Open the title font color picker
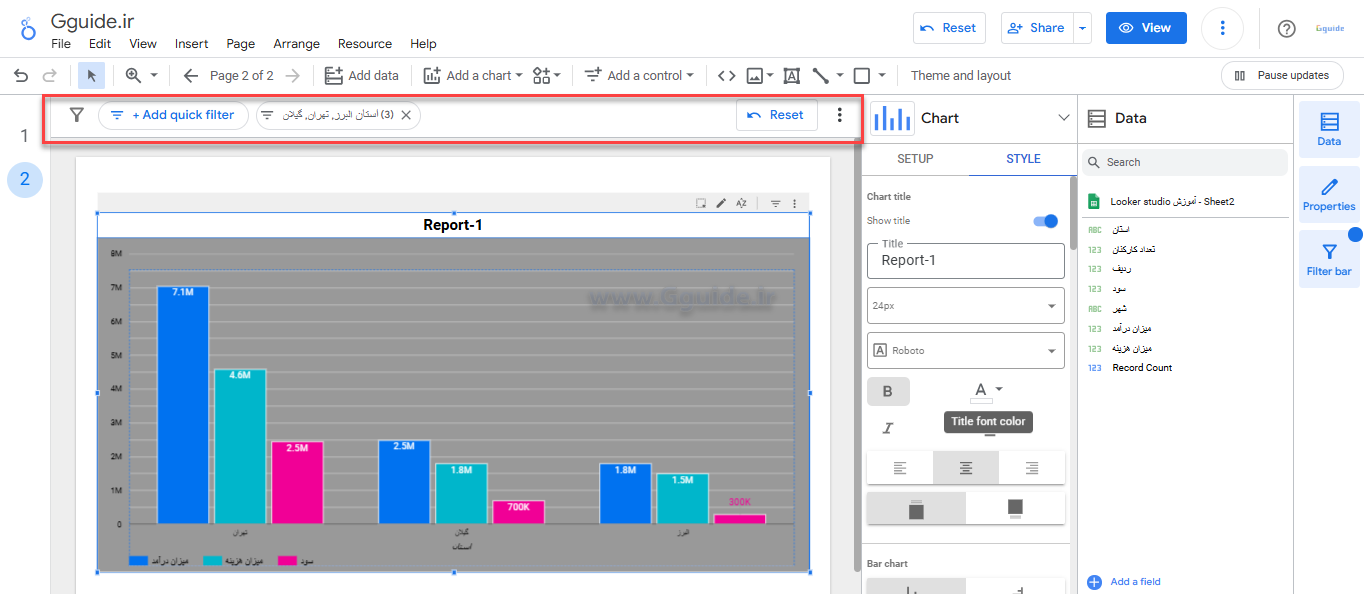The height and width of the screenshot is (594, 1364). click(x=987, y=390)
